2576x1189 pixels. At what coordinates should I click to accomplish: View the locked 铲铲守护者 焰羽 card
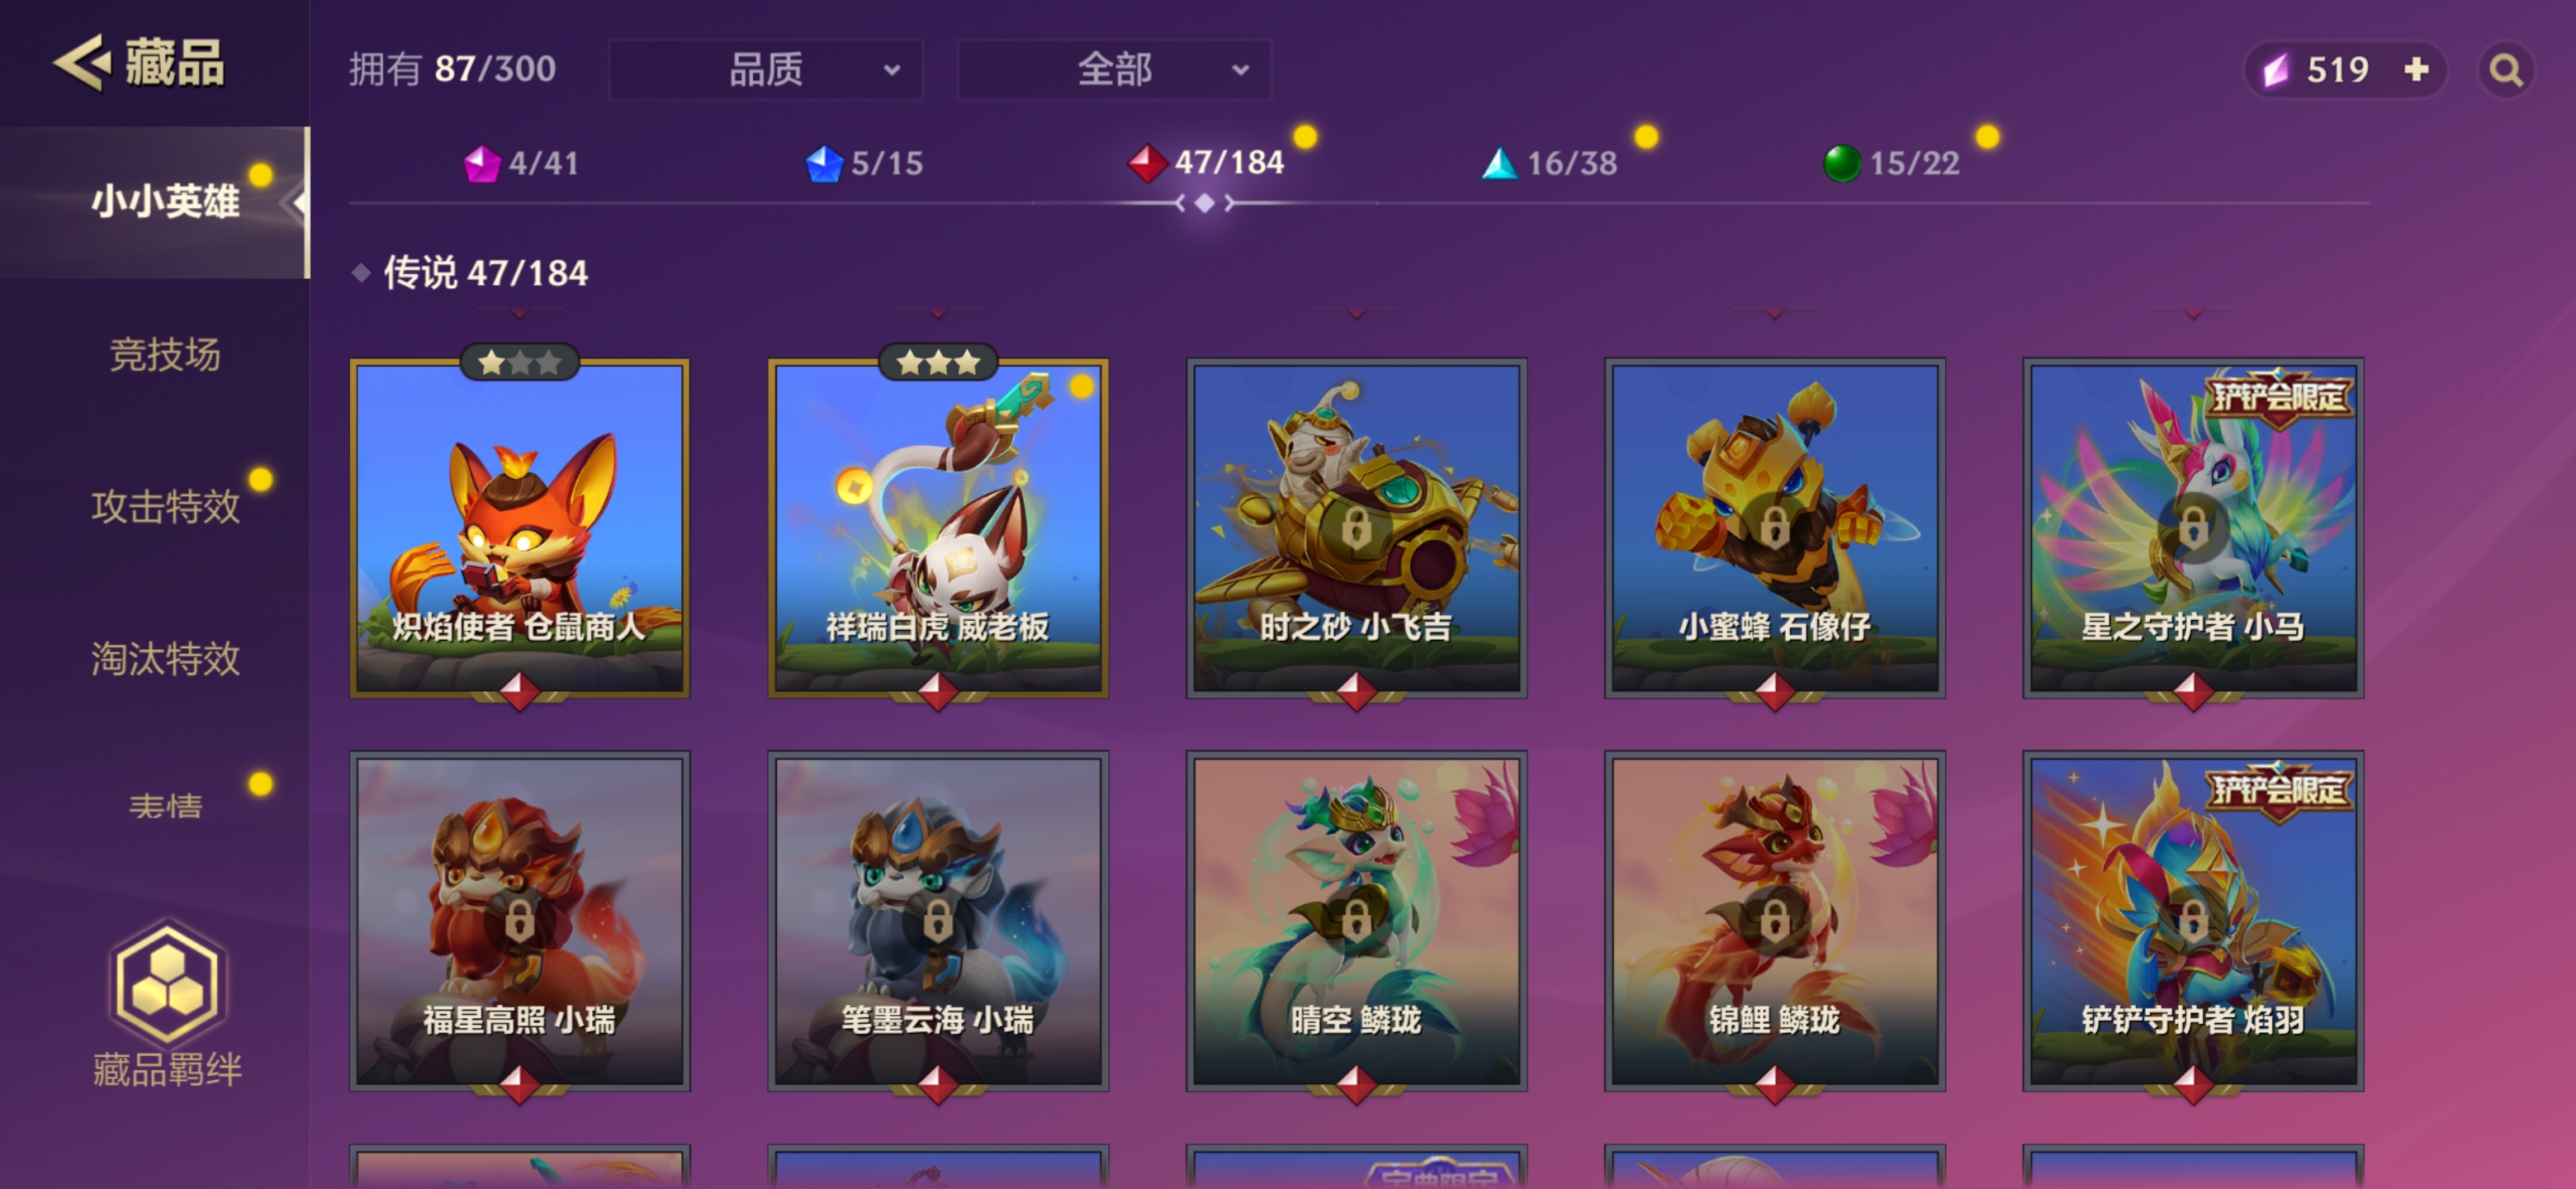[2193, 921]
